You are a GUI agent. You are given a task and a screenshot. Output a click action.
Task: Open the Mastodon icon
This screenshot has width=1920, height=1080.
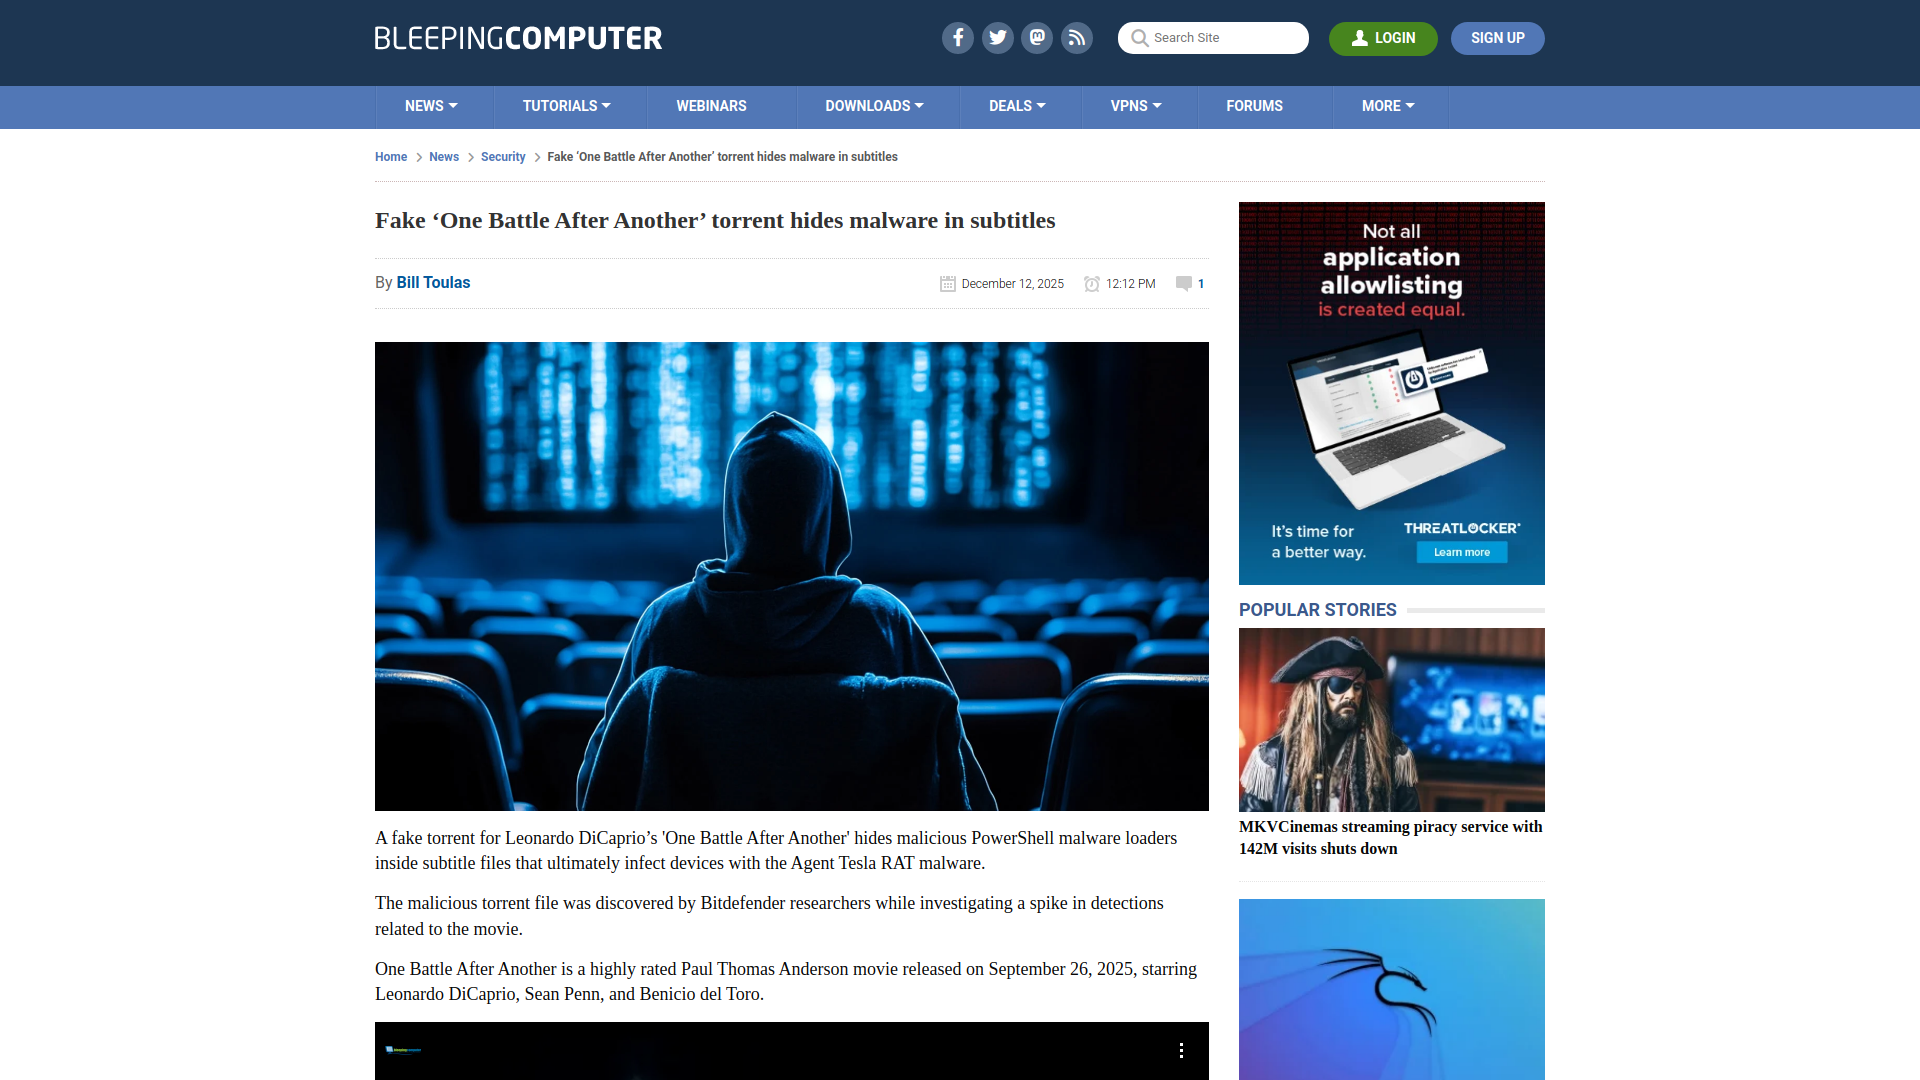[1037, 38]
